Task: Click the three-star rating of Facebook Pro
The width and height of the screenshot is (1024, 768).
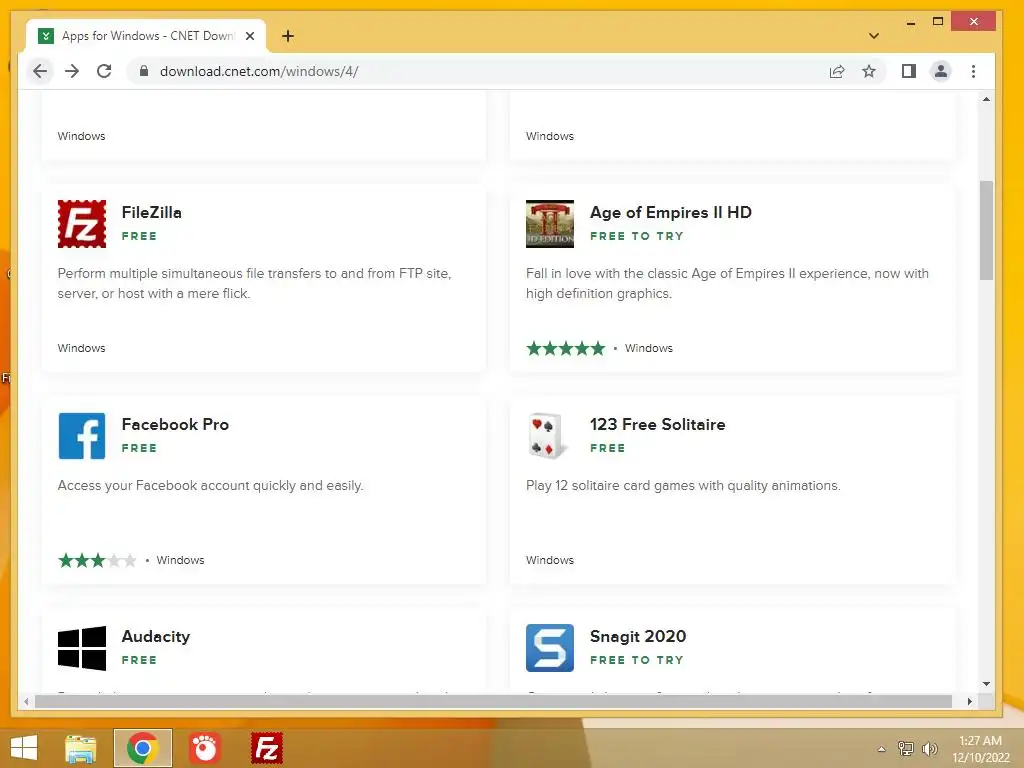Action: [x=97, y=560]
